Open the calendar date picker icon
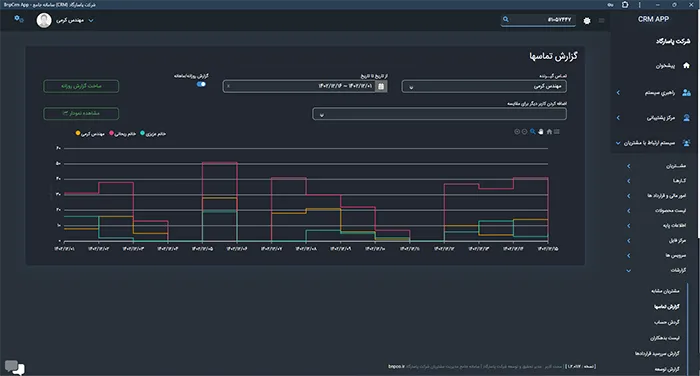The height and width of the screenshot is (376, 700). click(381, 86)
